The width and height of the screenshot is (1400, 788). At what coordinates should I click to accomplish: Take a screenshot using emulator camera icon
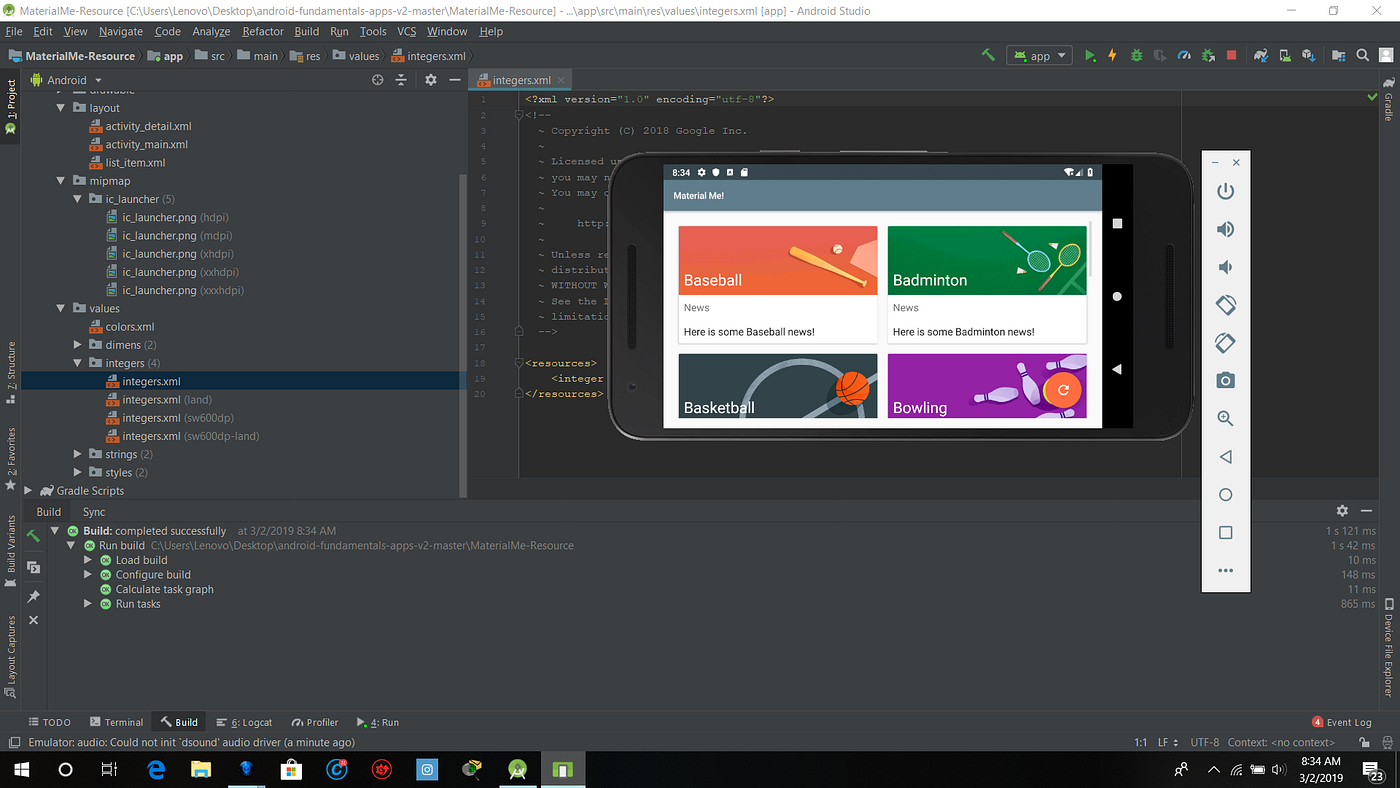(1225, 380)
